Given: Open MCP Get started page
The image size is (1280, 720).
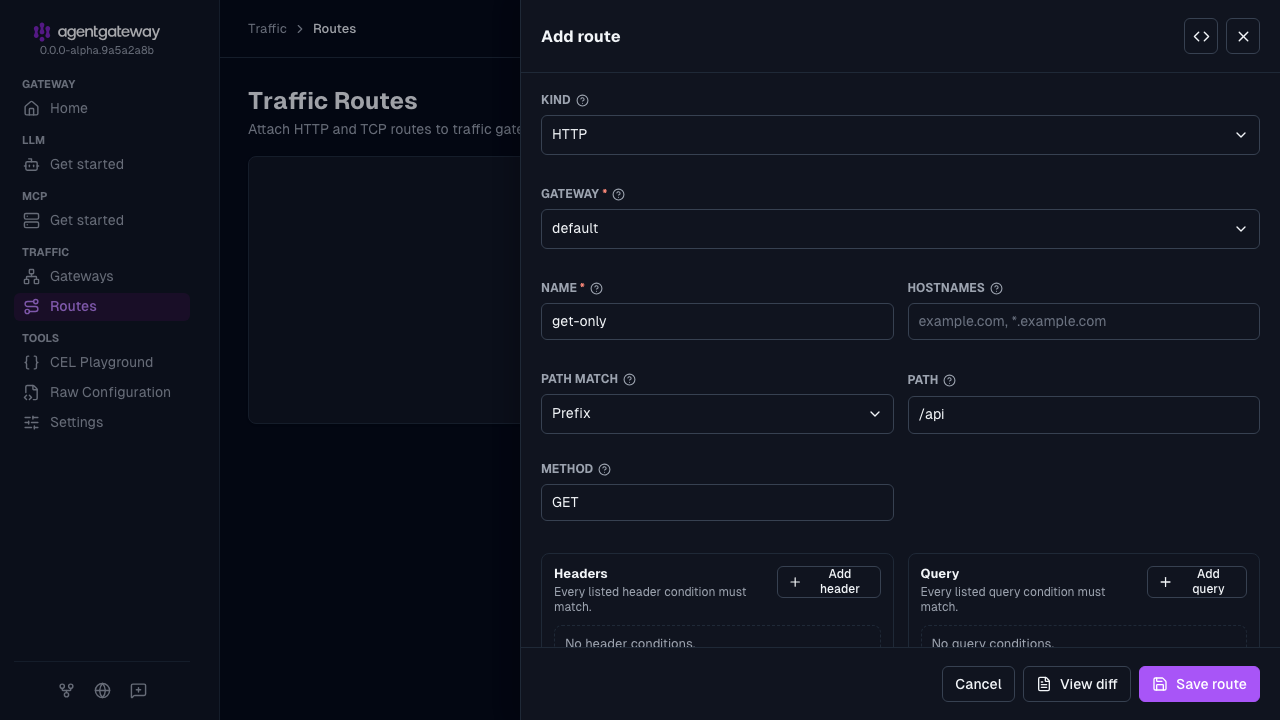Looking at the screenshot, I should [102, 220].
